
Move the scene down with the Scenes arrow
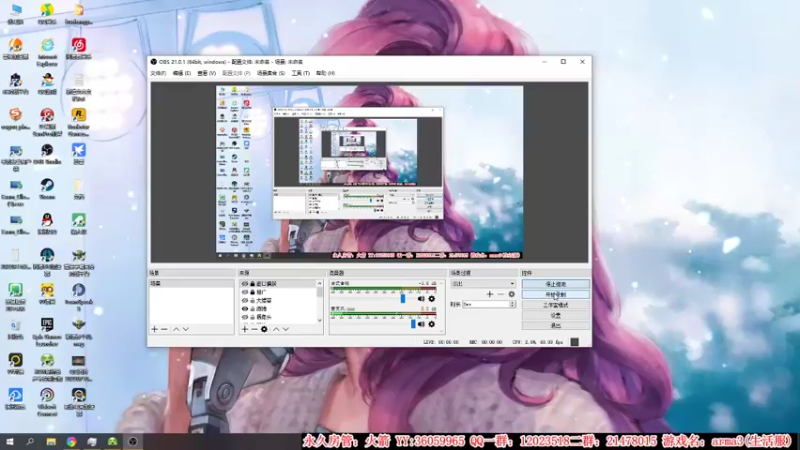[x=186, y=330]
